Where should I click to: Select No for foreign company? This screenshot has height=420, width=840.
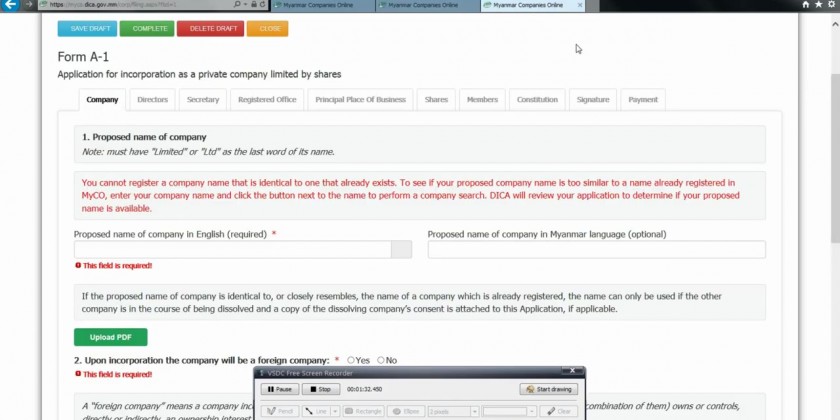click(x=381, y=360)
